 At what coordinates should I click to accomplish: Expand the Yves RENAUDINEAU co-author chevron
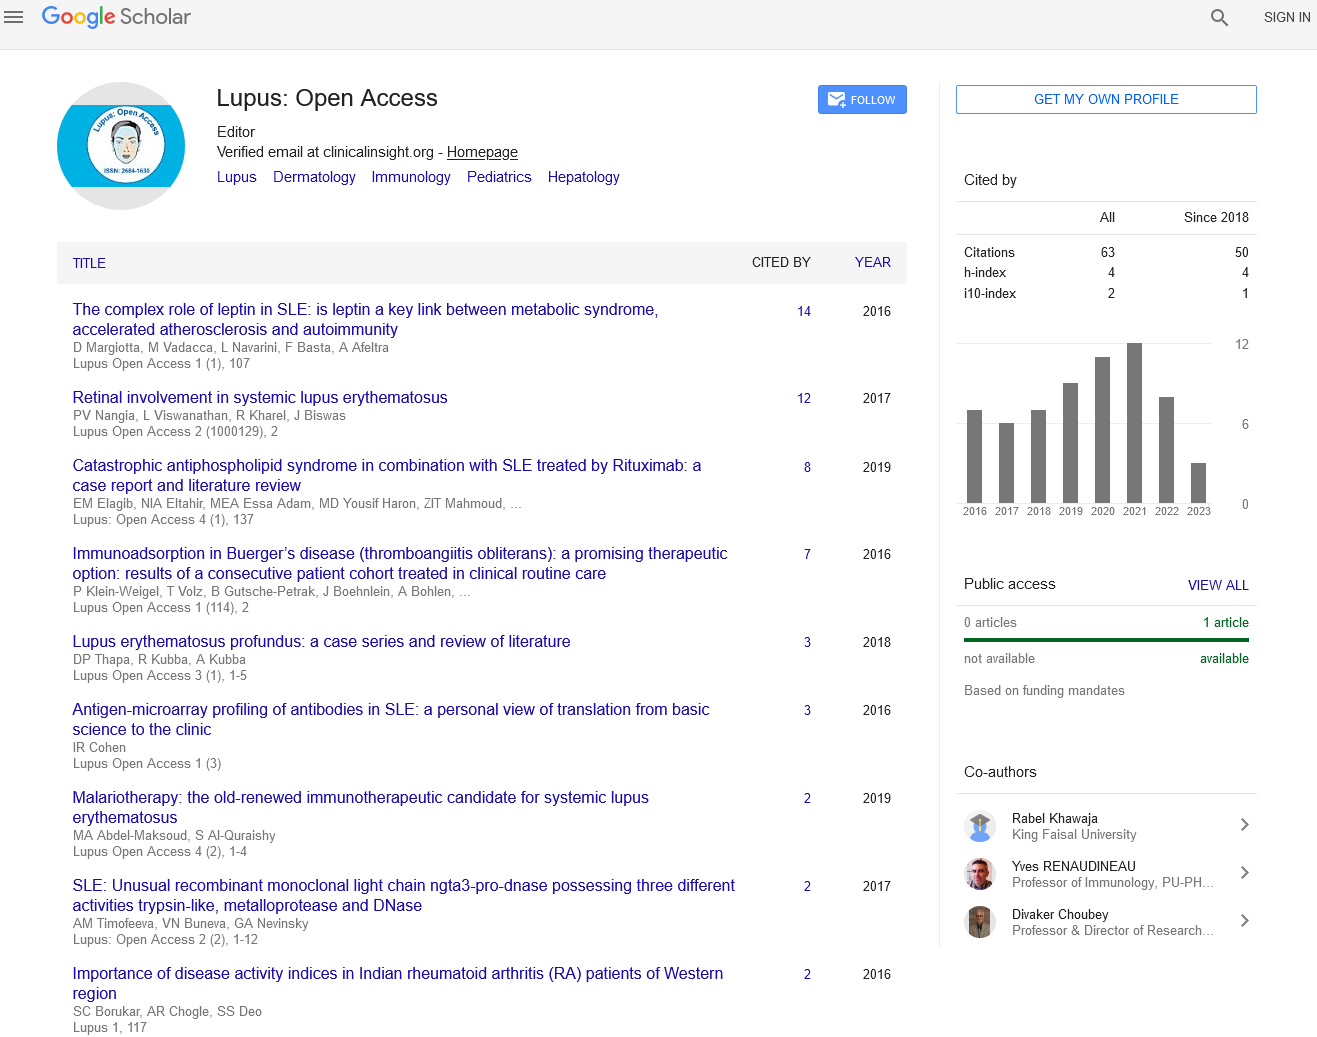(x=1244, y=873)
